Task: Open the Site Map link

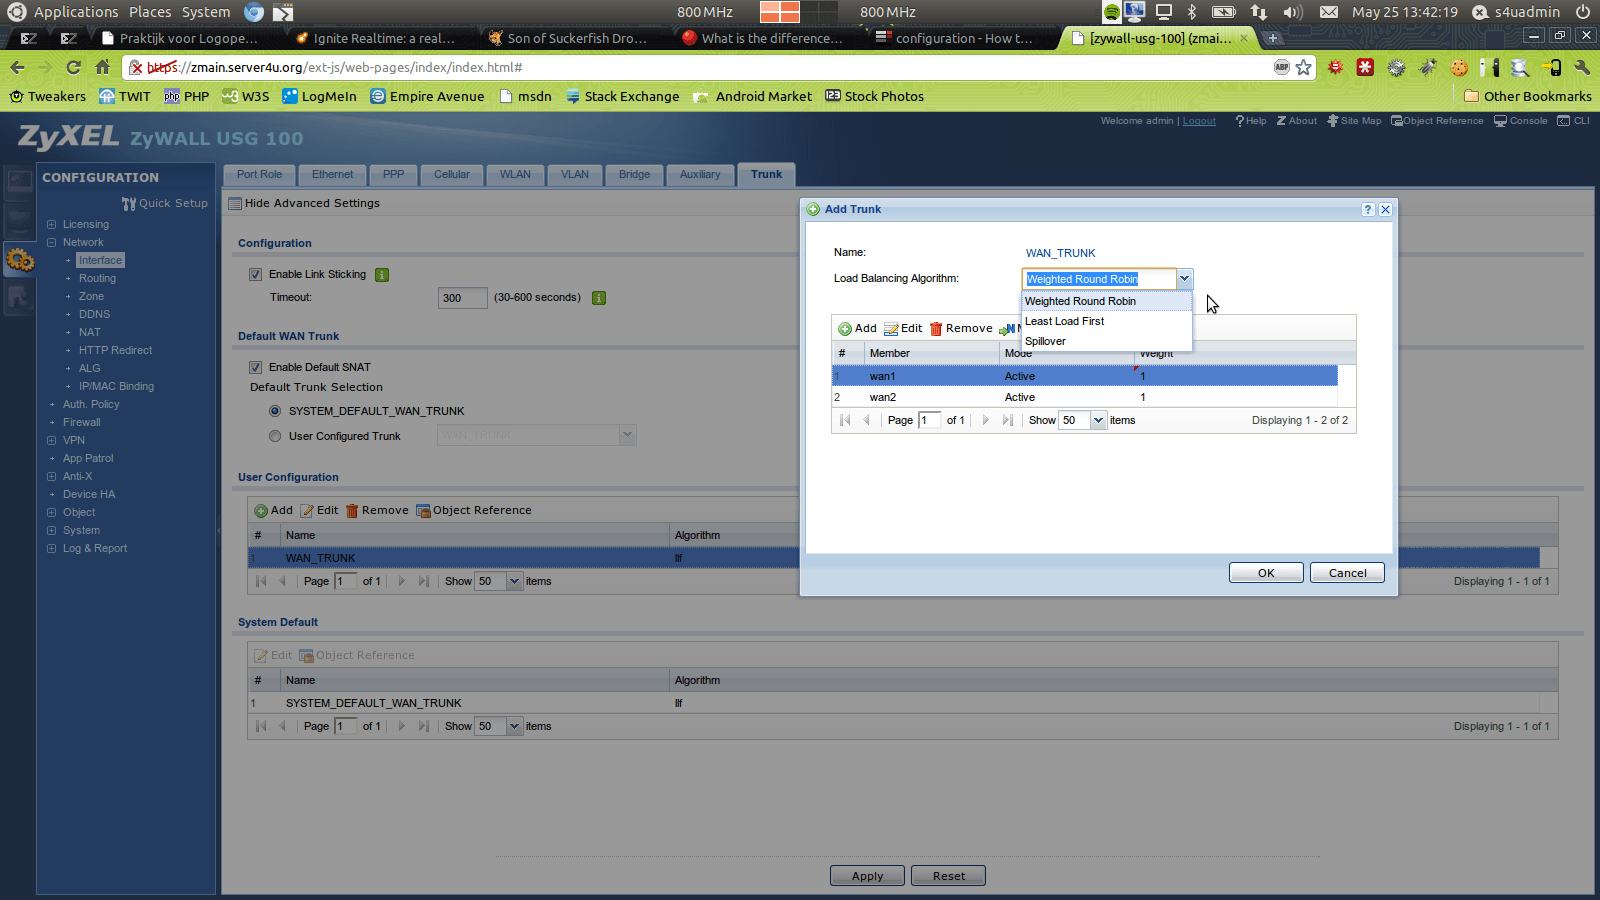Action: point(1354,121)
